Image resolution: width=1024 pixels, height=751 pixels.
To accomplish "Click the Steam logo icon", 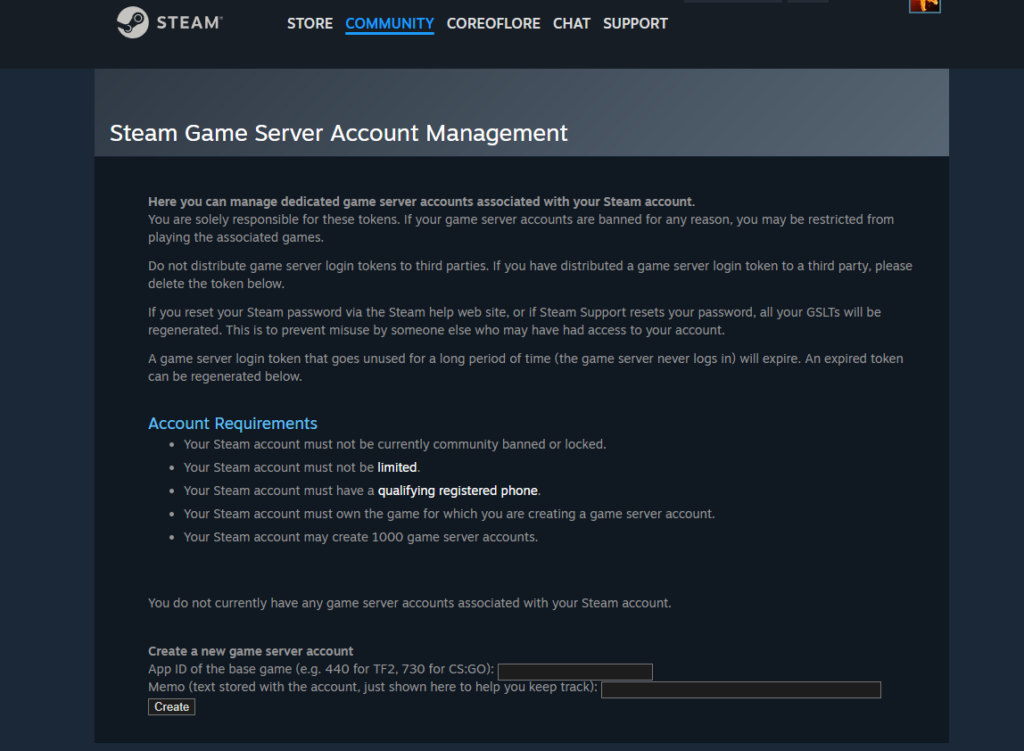I will [x=133, y=23].
